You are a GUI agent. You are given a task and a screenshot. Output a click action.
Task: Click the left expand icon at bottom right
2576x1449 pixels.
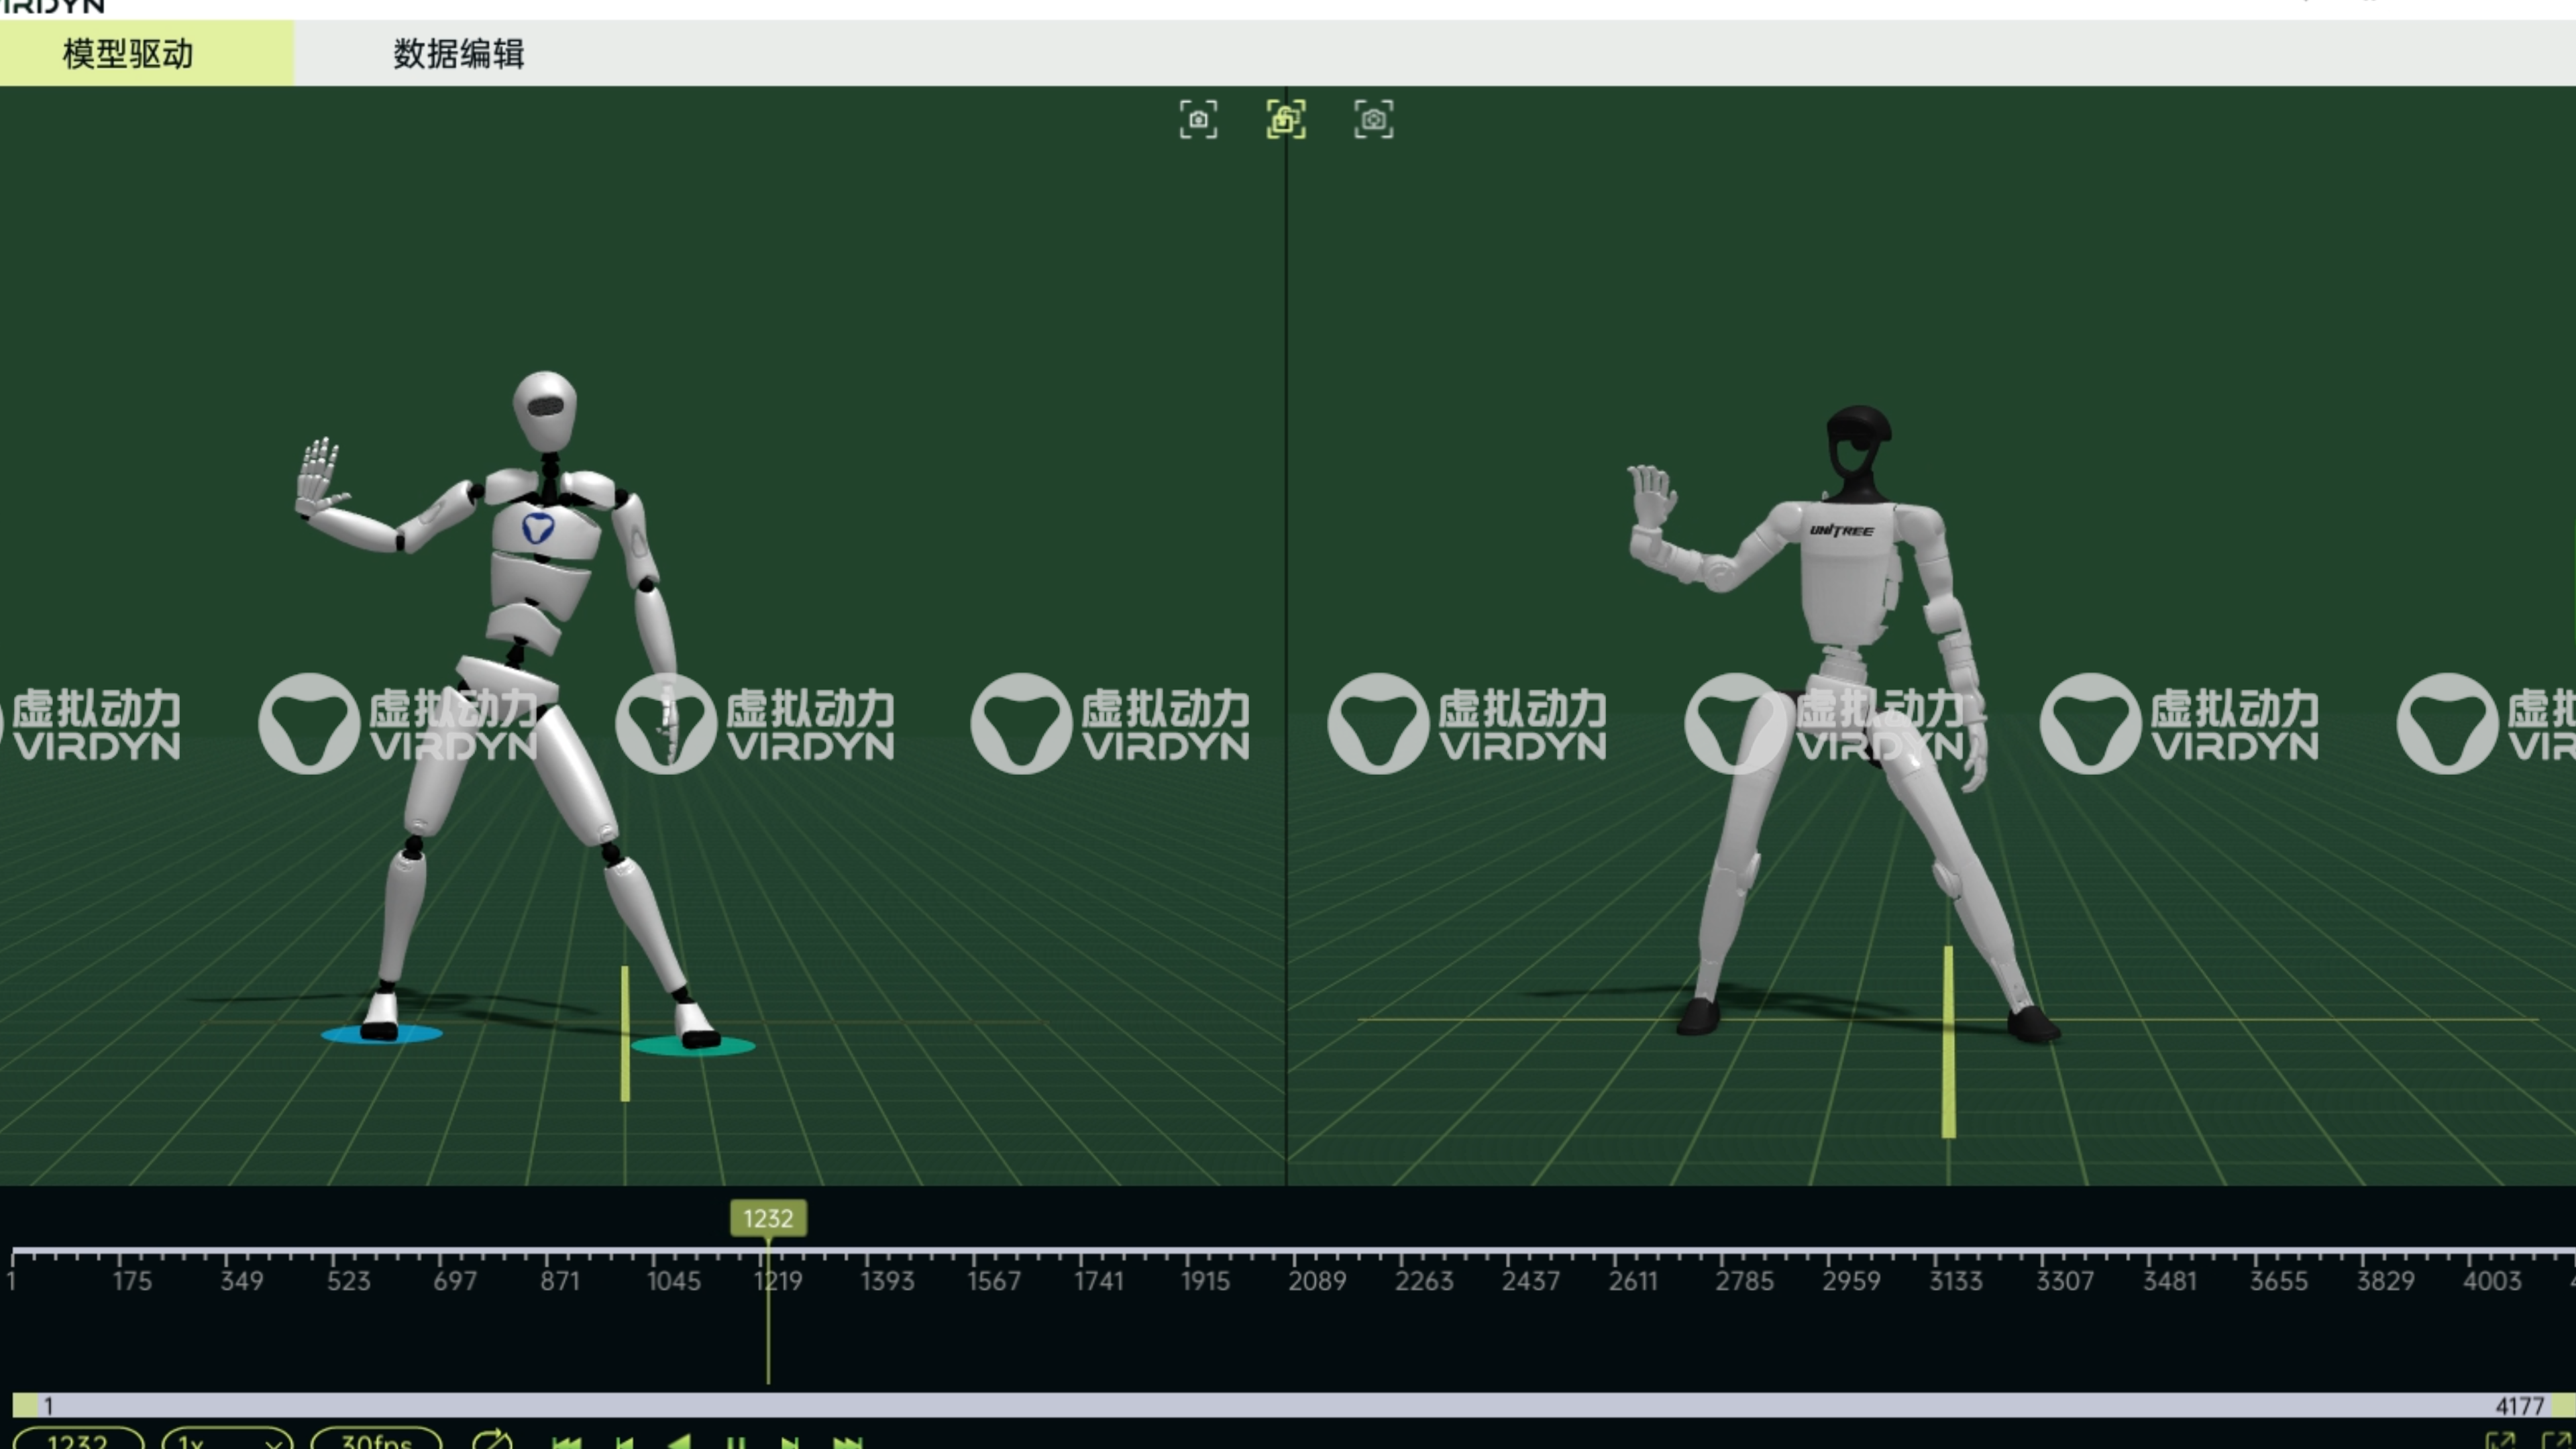pyautogui.click(x=2500, y=1442)
